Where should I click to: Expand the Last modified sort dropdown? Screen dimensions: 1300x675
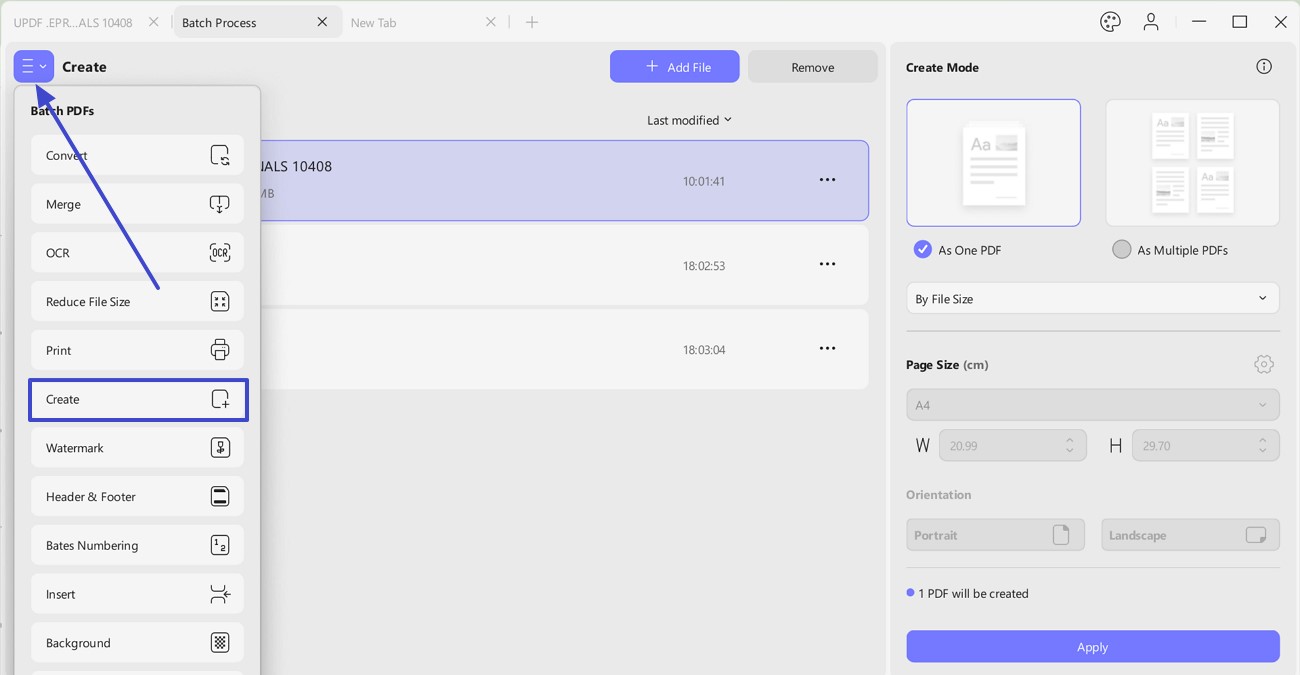pos(689,120)
